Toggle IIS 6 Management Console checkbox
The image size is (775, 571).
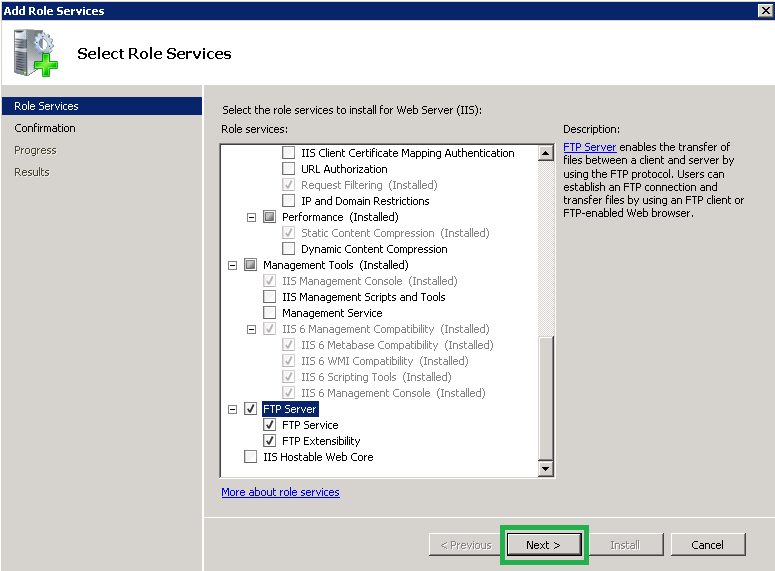(x=289, y=393)
